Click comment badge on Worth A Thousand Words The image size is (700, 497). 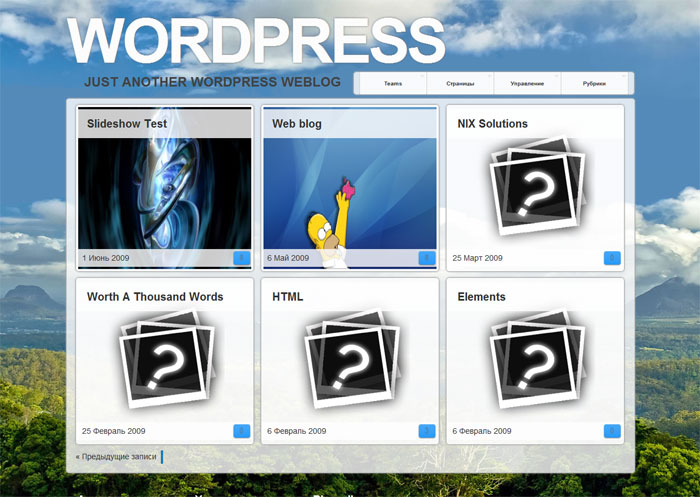coord(242,431)
